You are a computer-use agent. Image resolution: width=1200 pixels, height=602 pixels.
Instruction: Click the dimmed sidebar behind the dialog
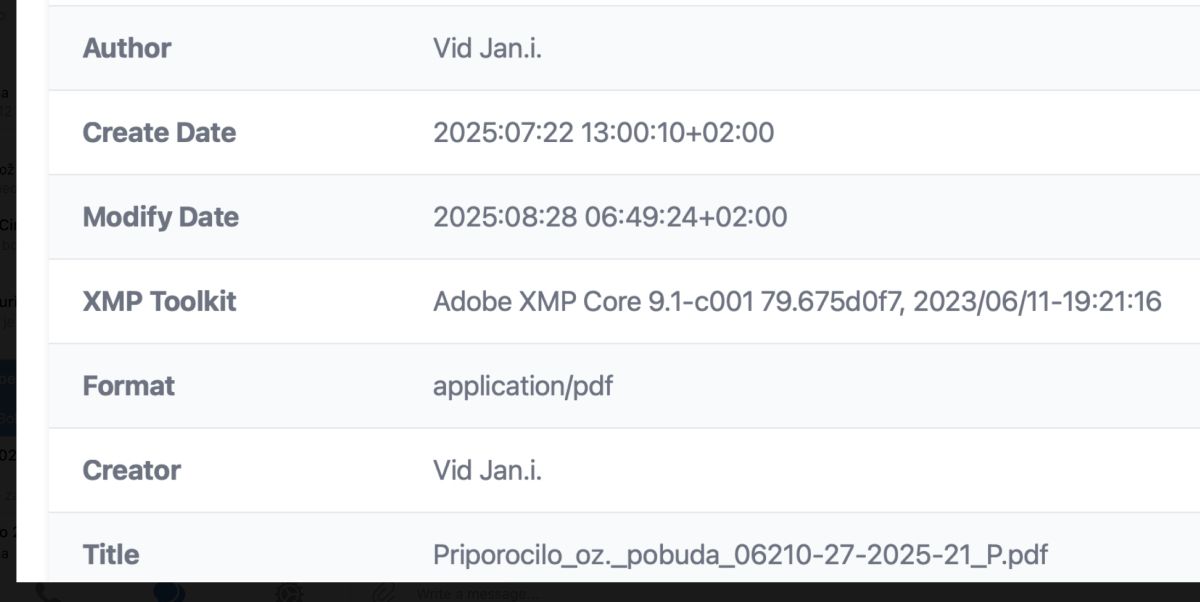click(8, 300)
